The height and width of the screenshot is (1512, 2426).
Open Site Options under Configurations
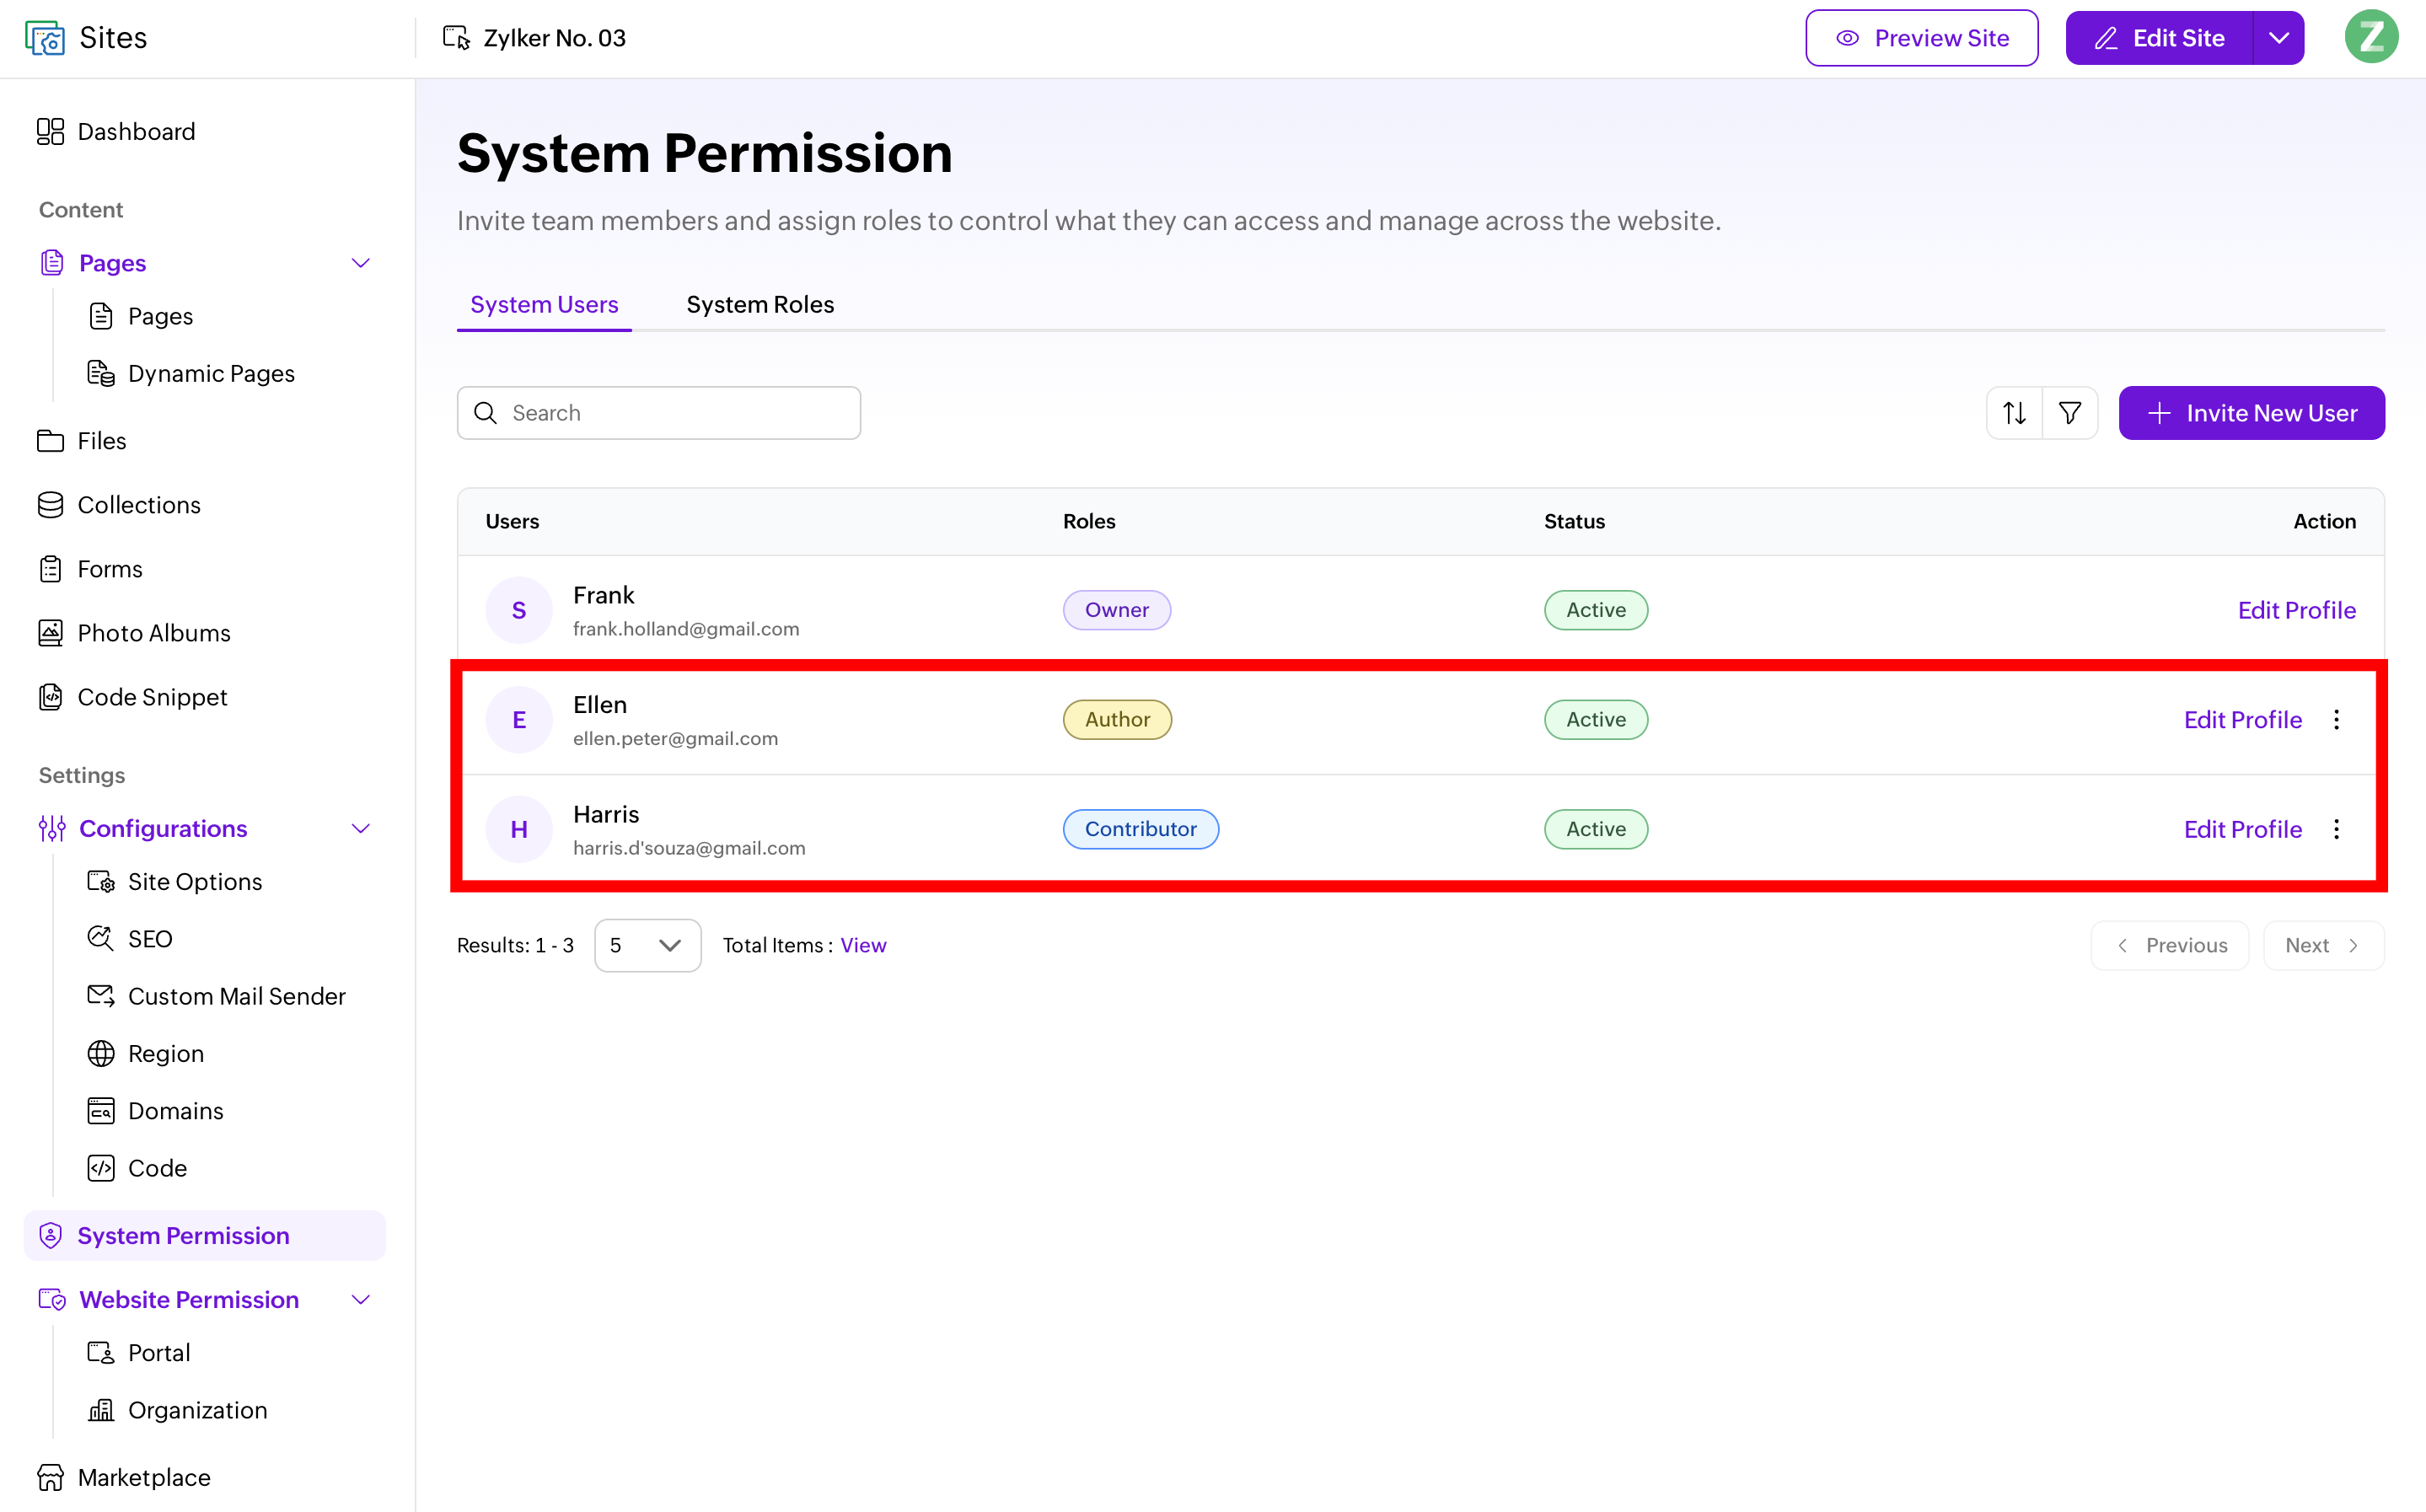(175, 881)
